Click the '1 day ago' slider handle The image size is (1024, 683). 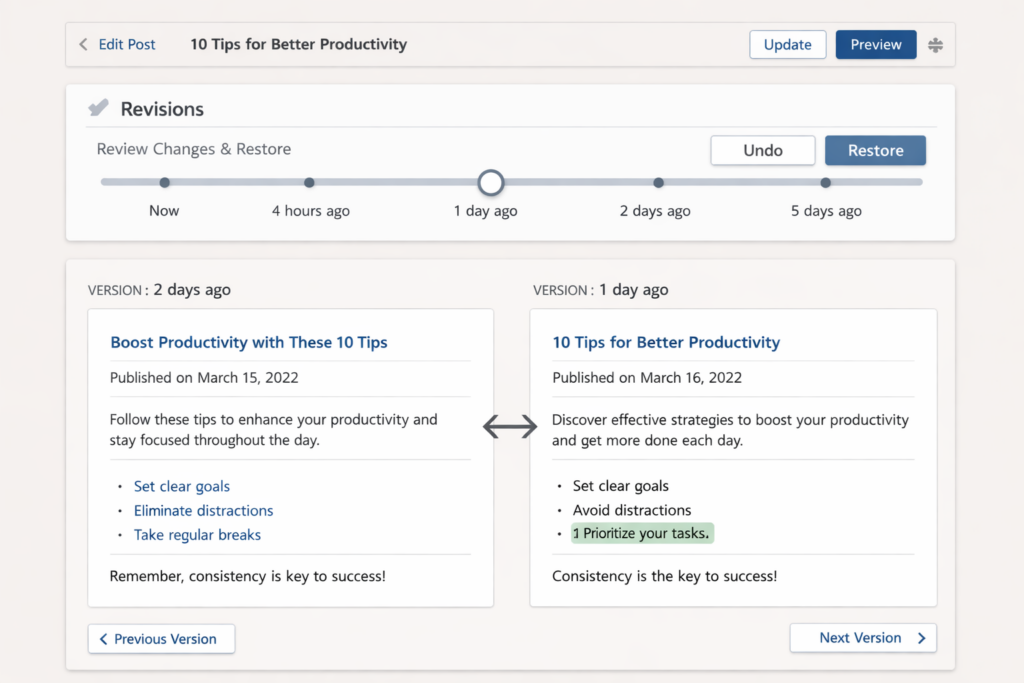pos(490,183)
